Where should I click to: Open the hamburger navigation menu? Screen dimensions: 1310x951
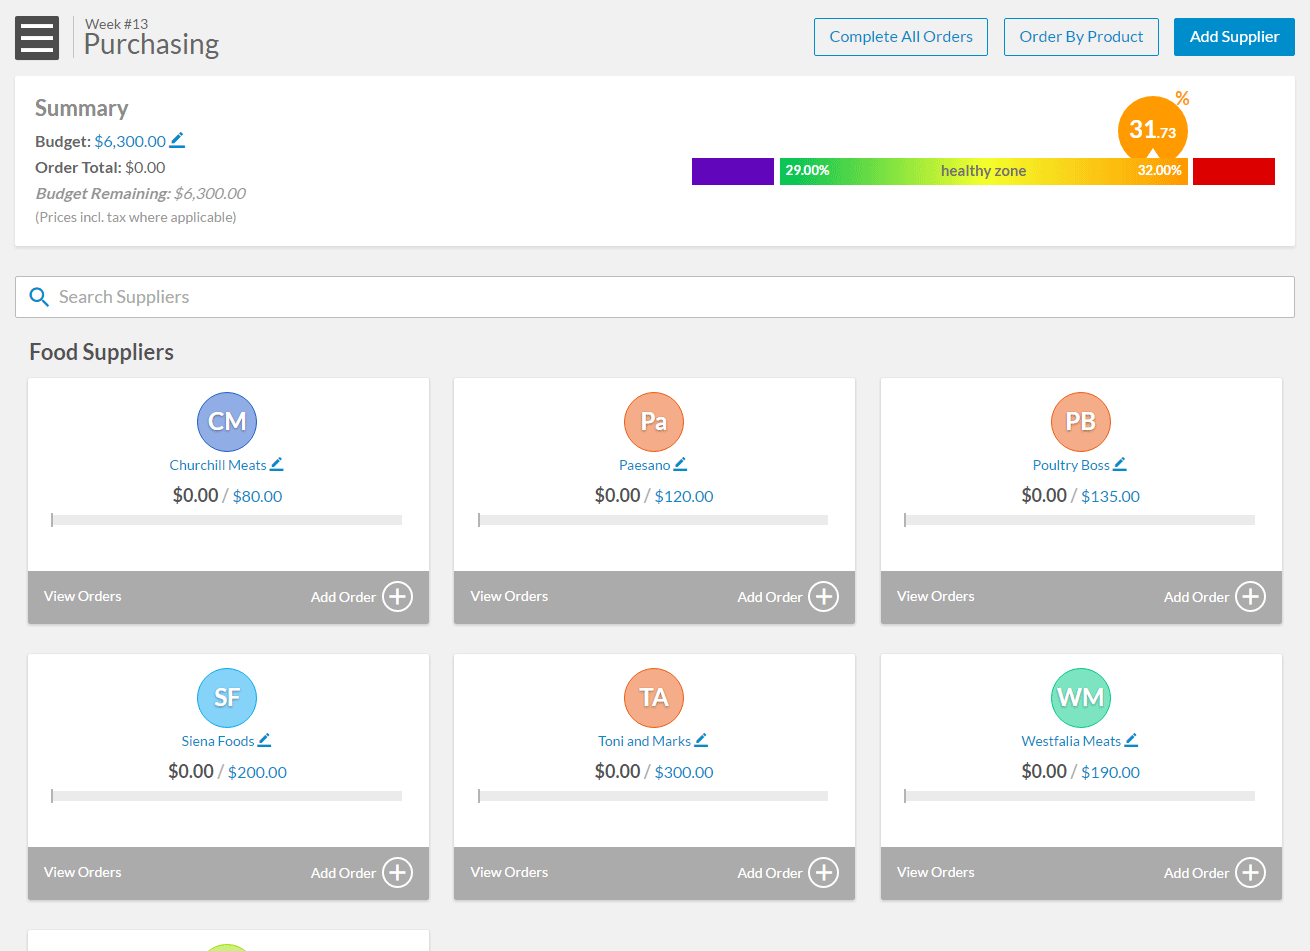(37, 38)
